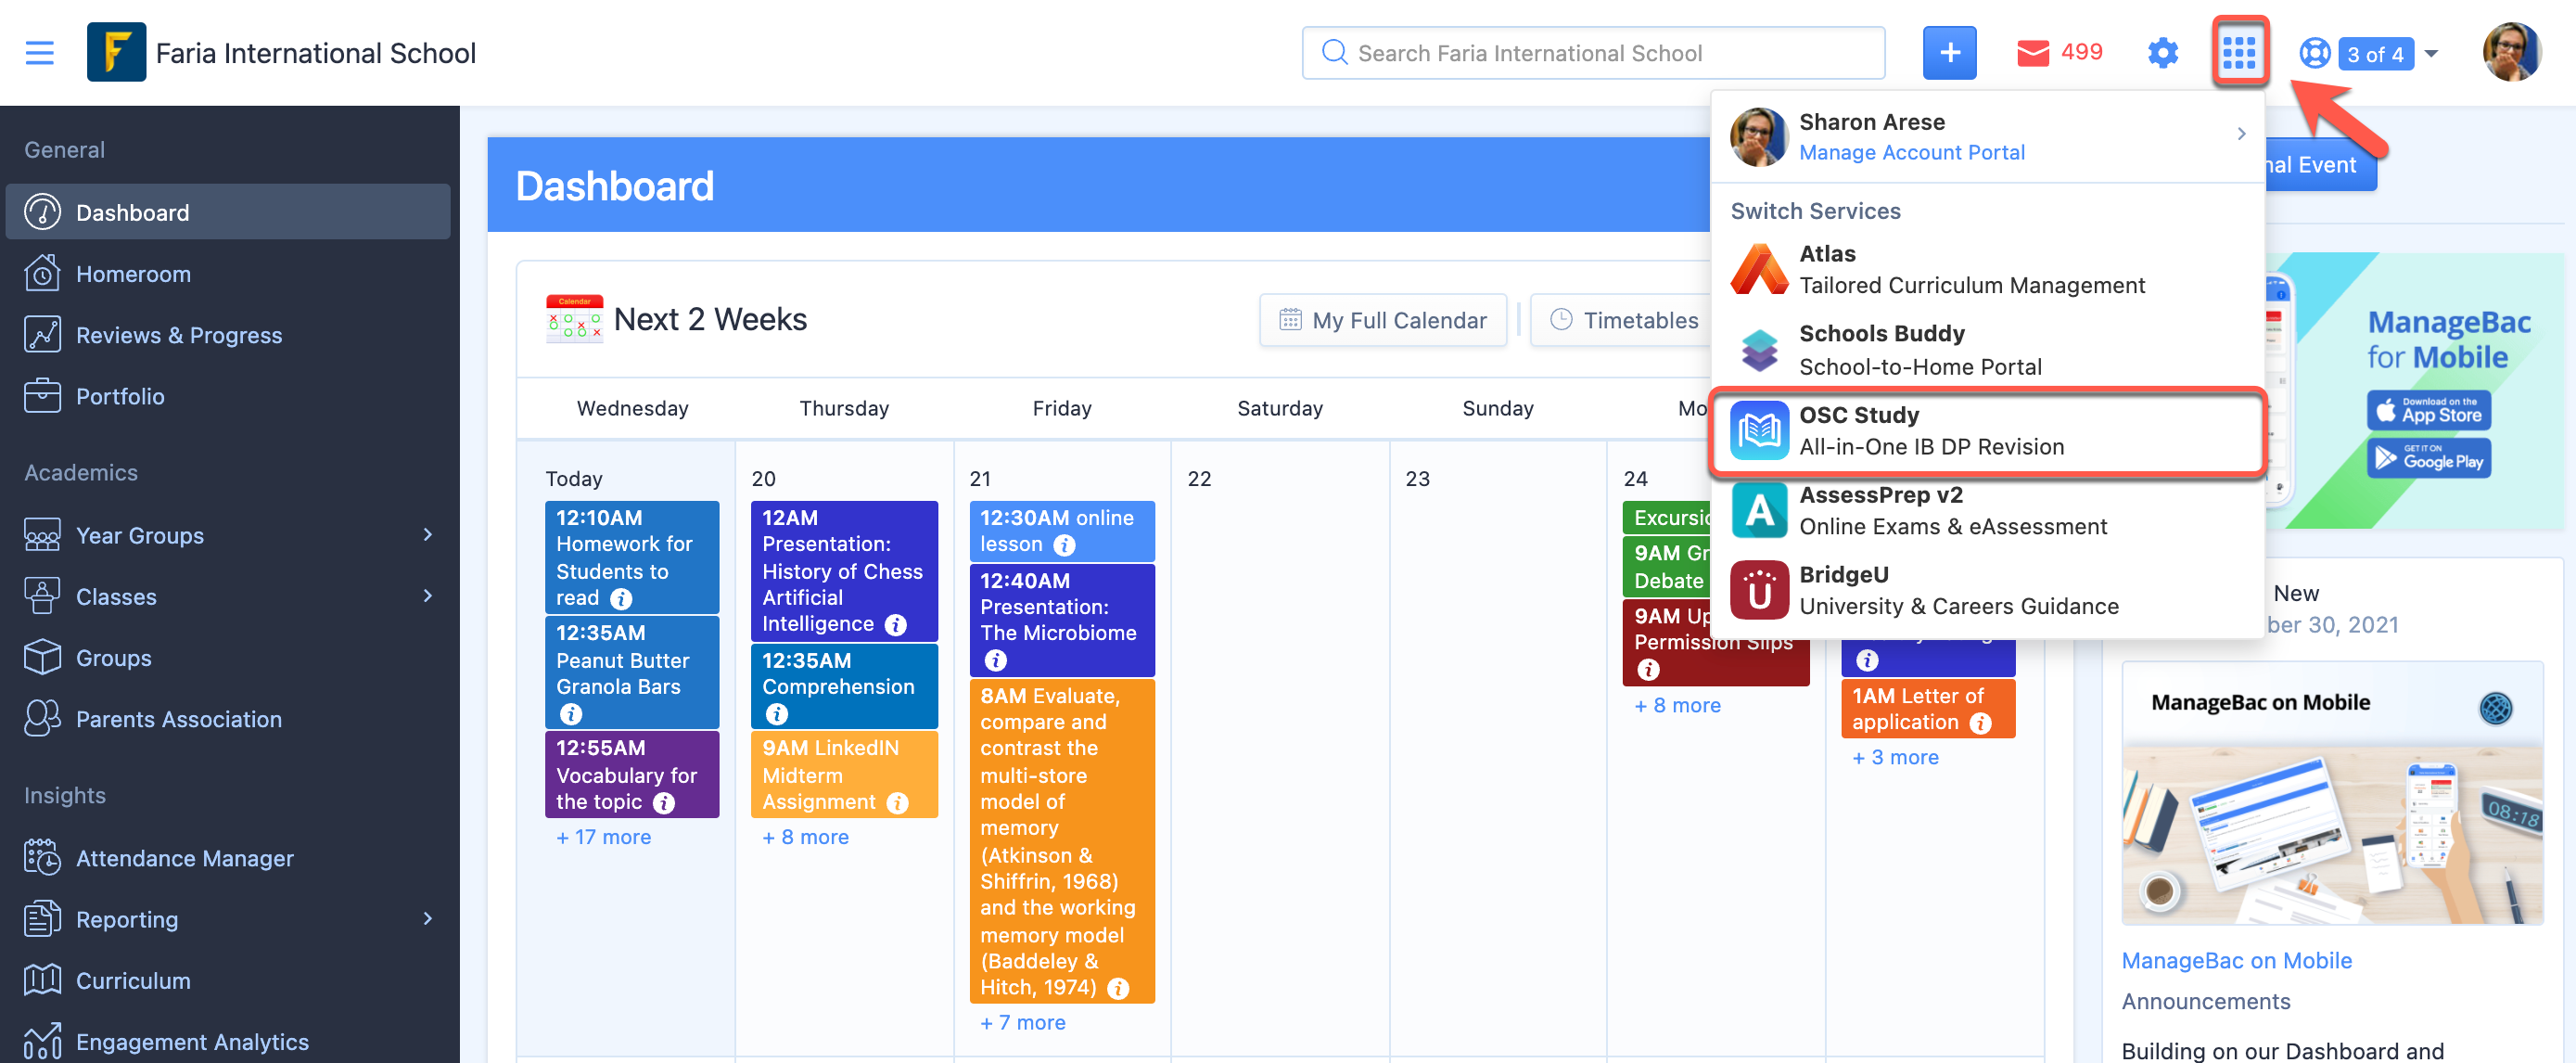Go to Dashboard in sidebar
The width and height of the screenshot is (2576, 1063).
[228, 212]
